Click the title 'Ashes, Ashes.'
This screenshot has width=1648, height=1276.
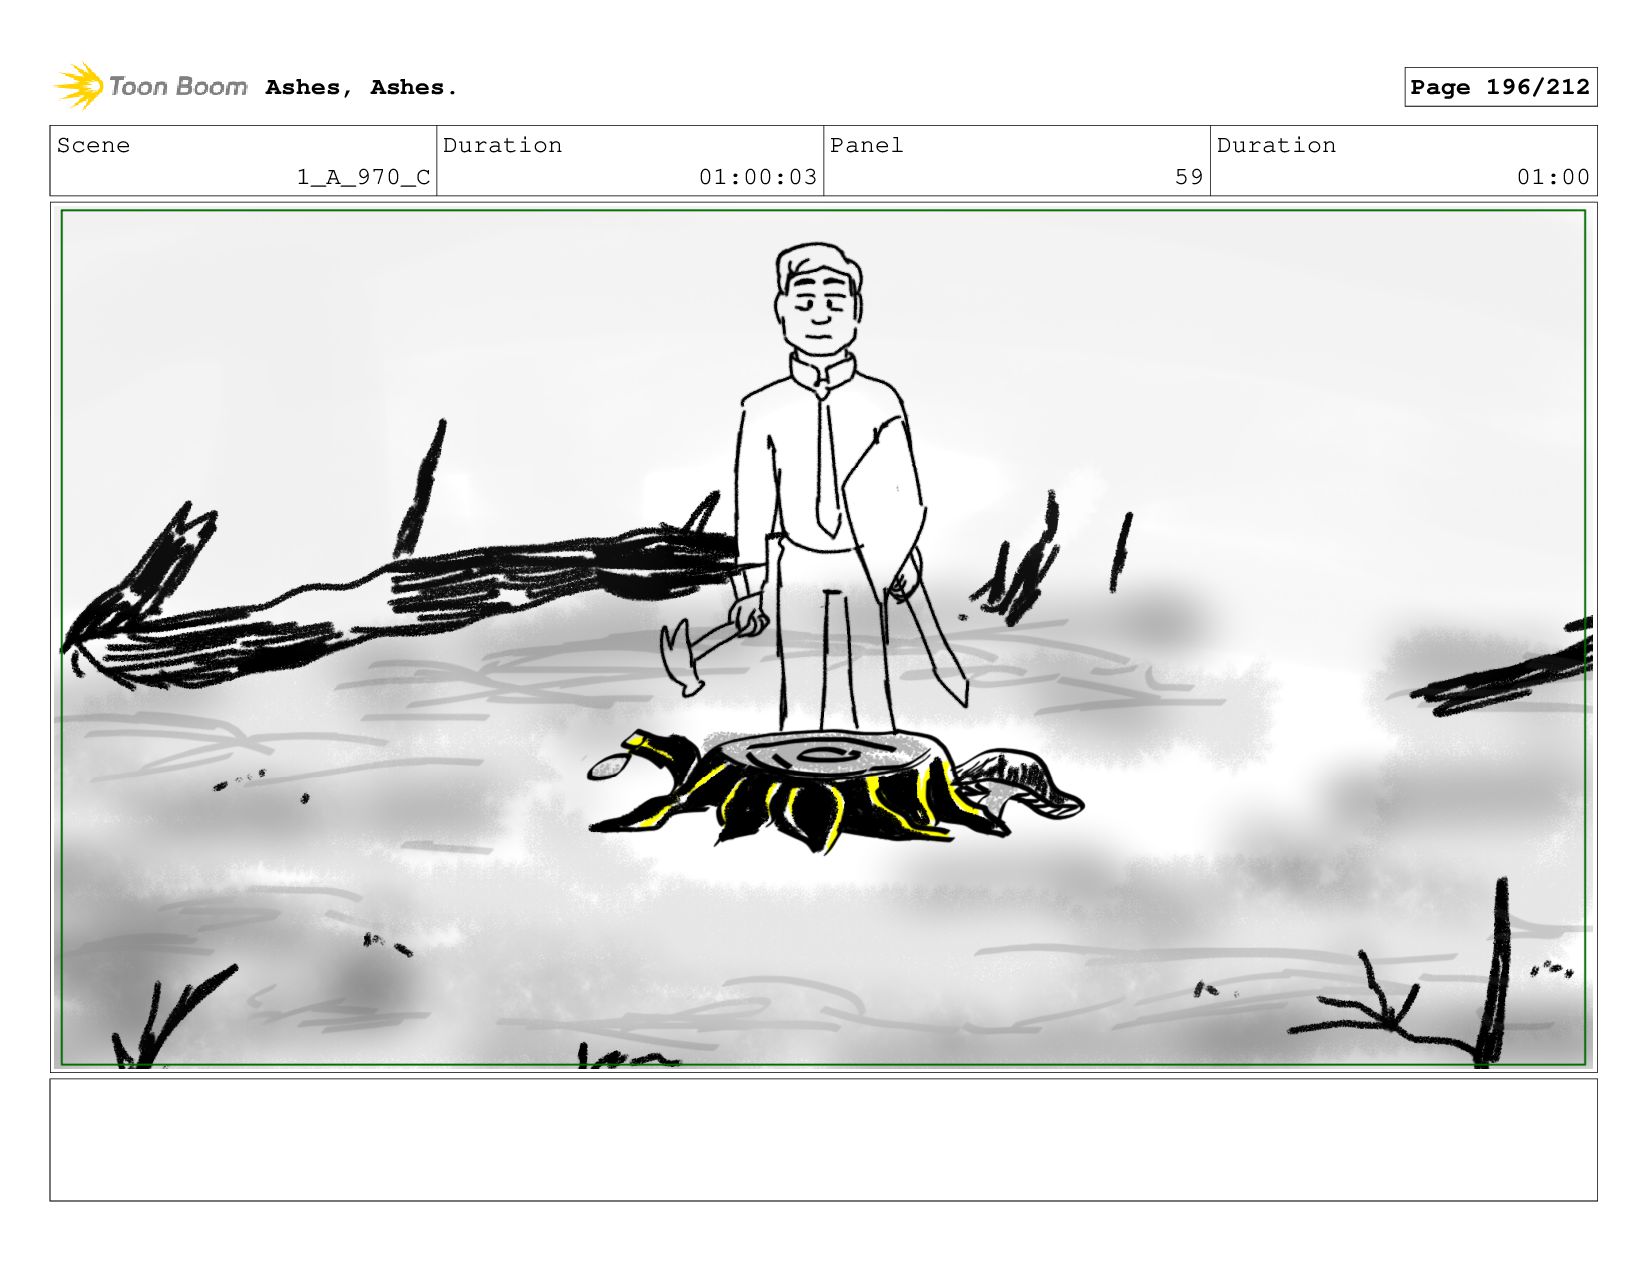pos(361,88)
